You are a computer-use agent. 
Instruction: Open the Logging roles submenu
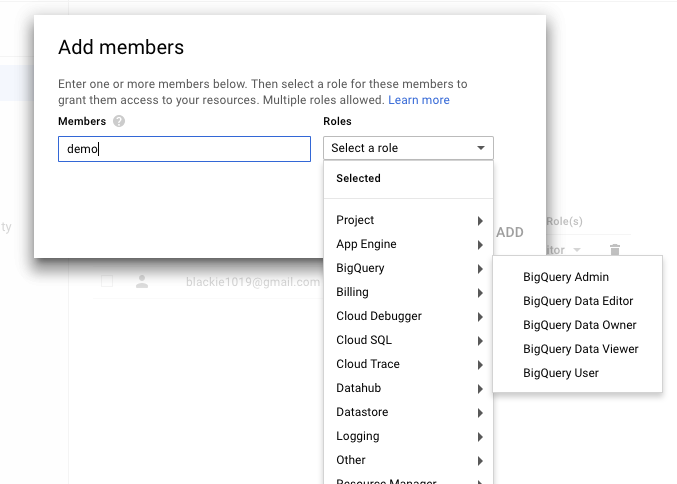[x=408, y=436]
